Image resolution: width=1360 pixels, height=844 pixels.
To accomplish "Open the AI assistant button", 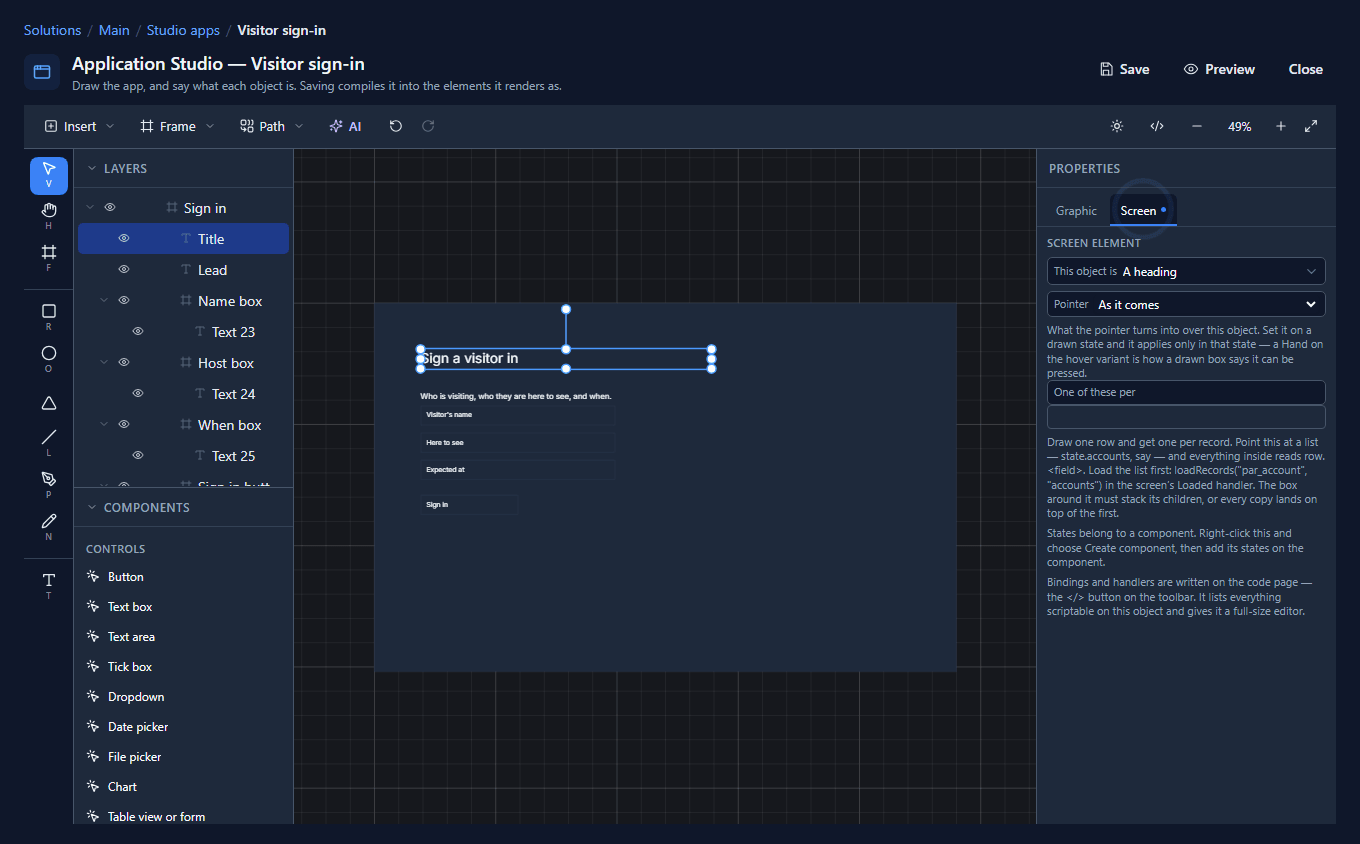I will click(345, 126).
